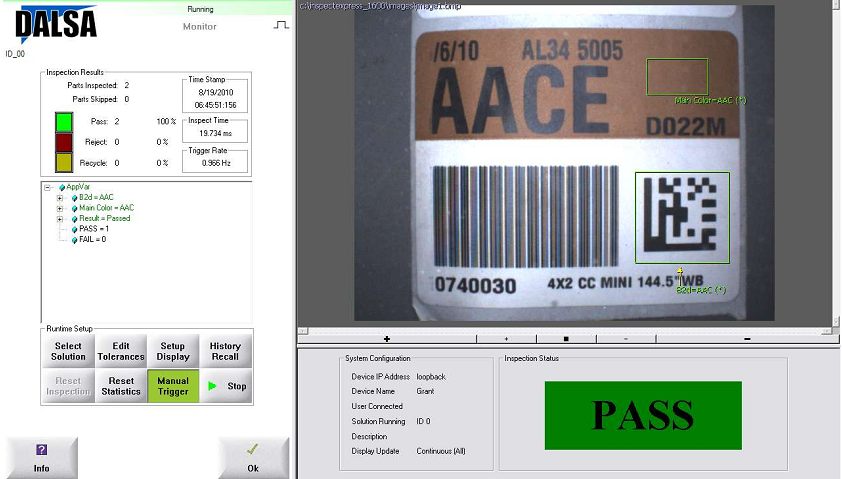Image resolution: width=842 pixels, height=479 pixels.
Task: Fire the Manual Trigger button
Action: 173,386
